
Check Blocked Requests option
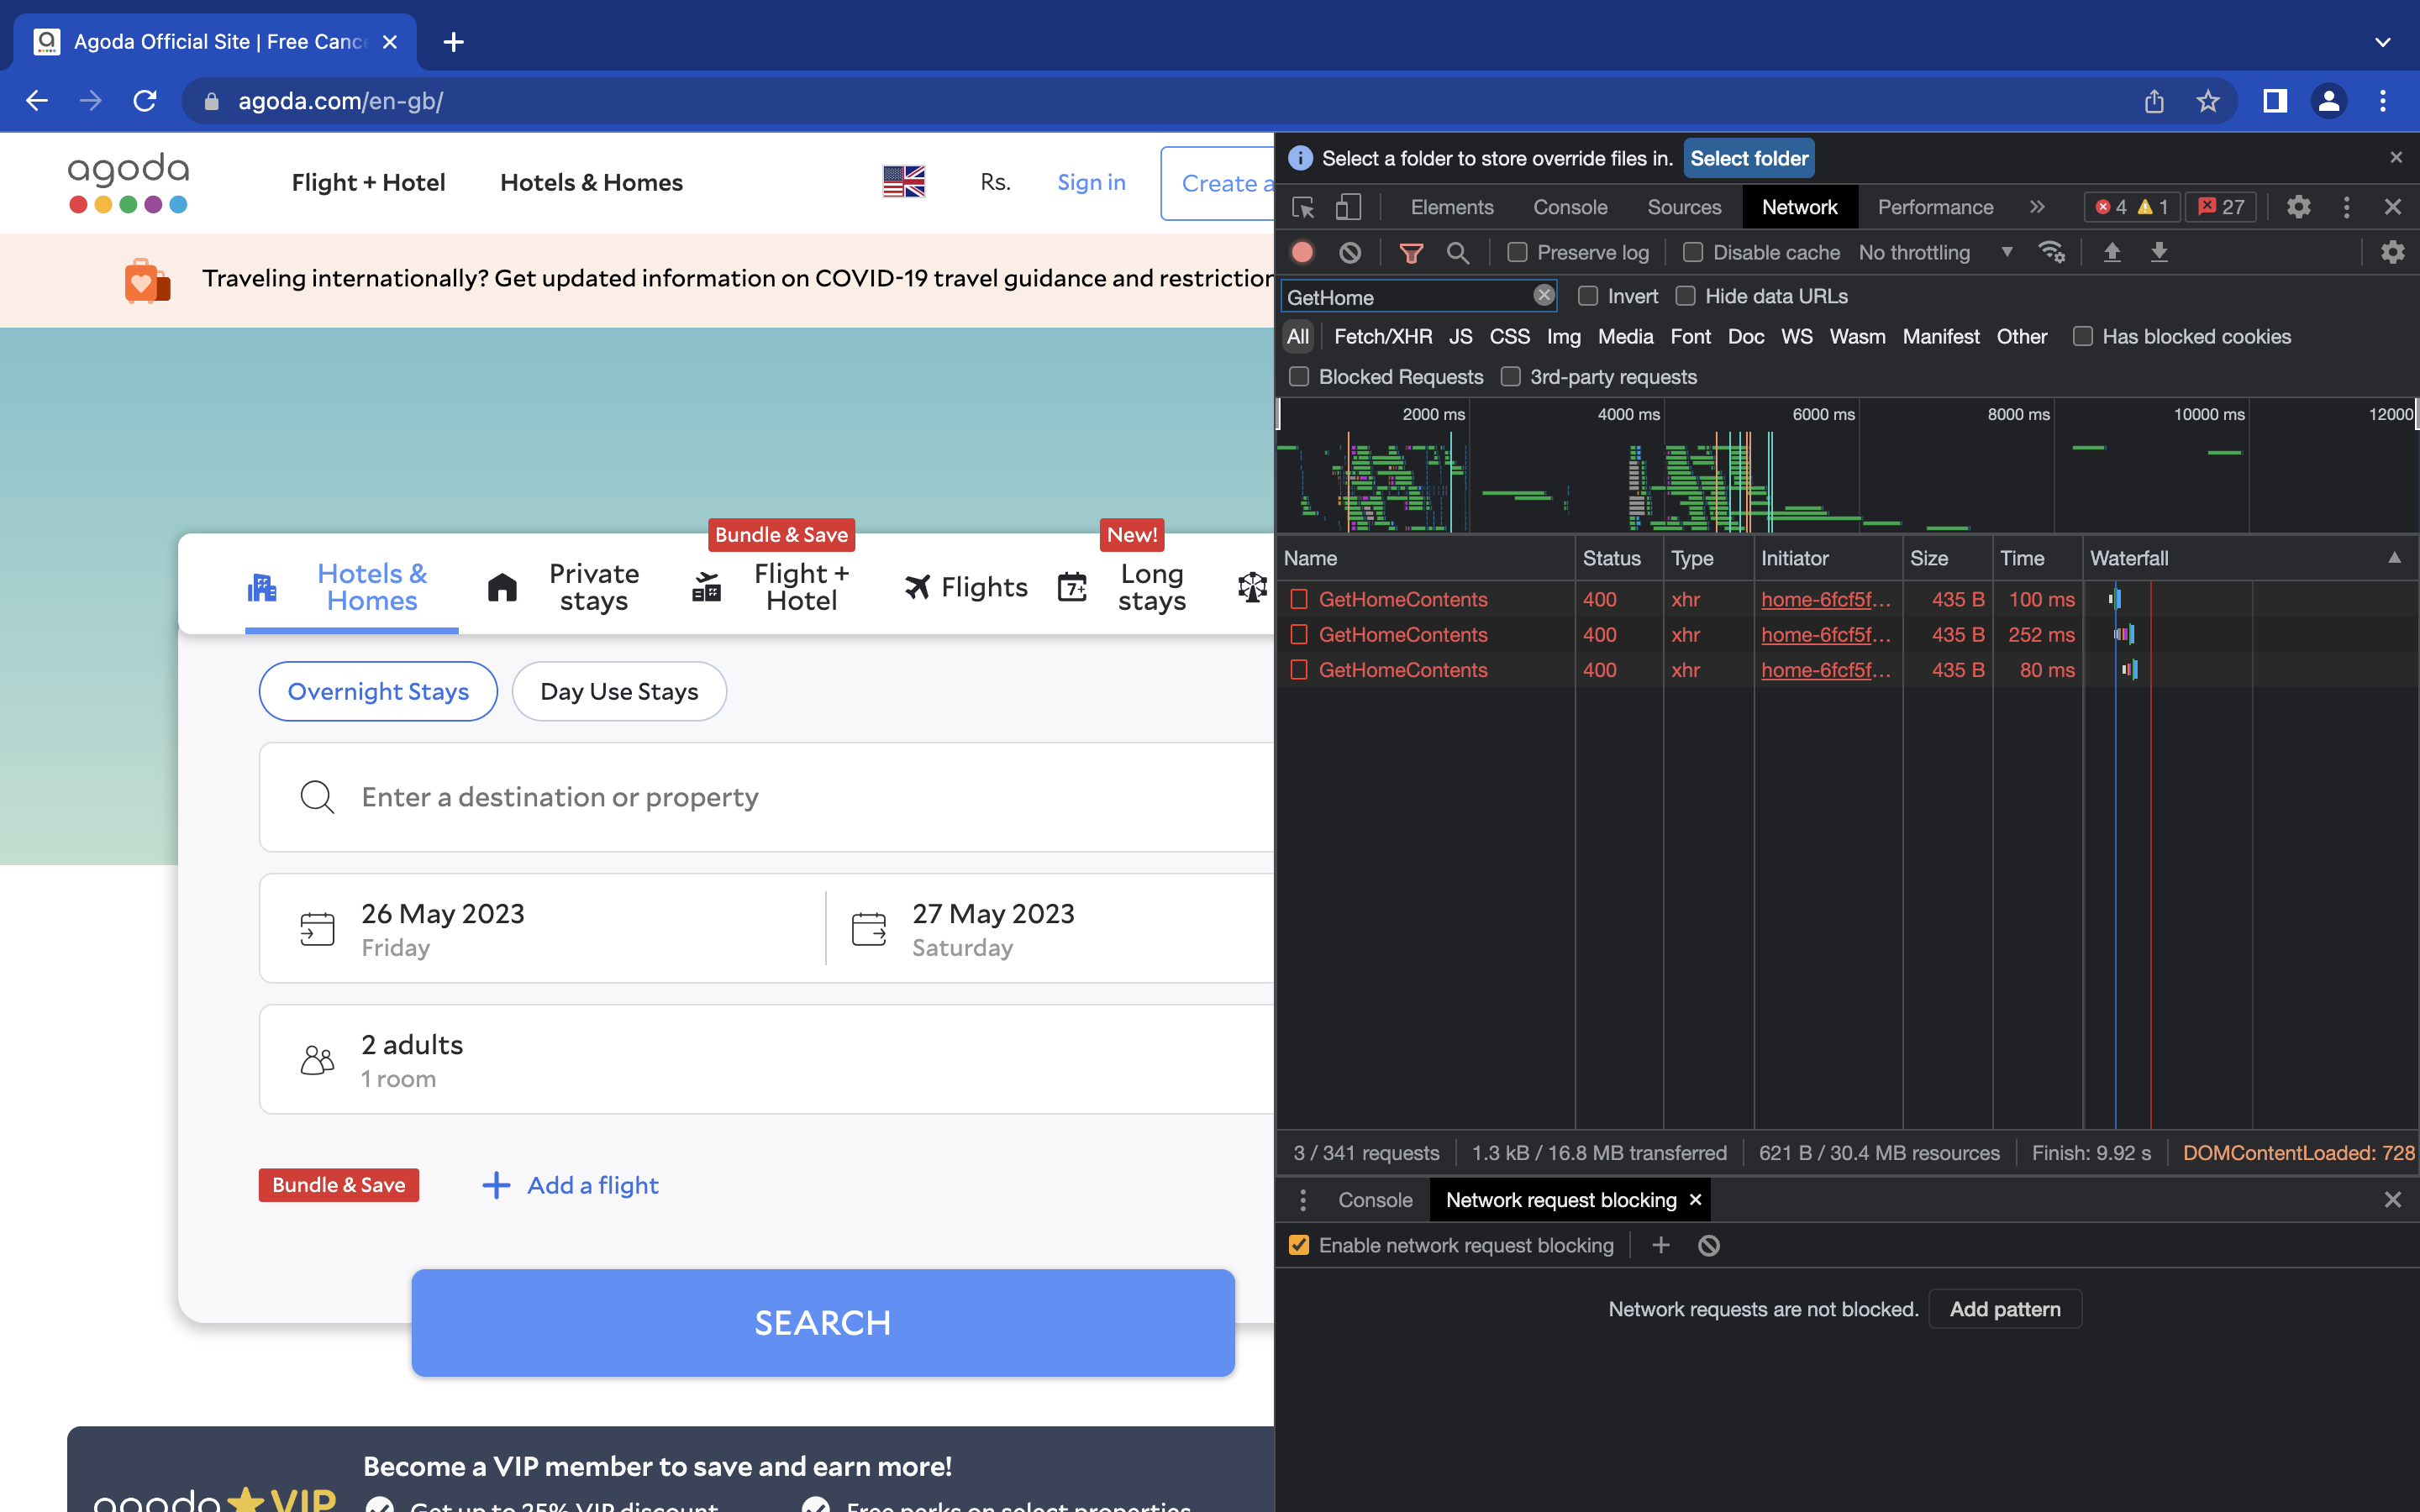(x=1299, y=377)
